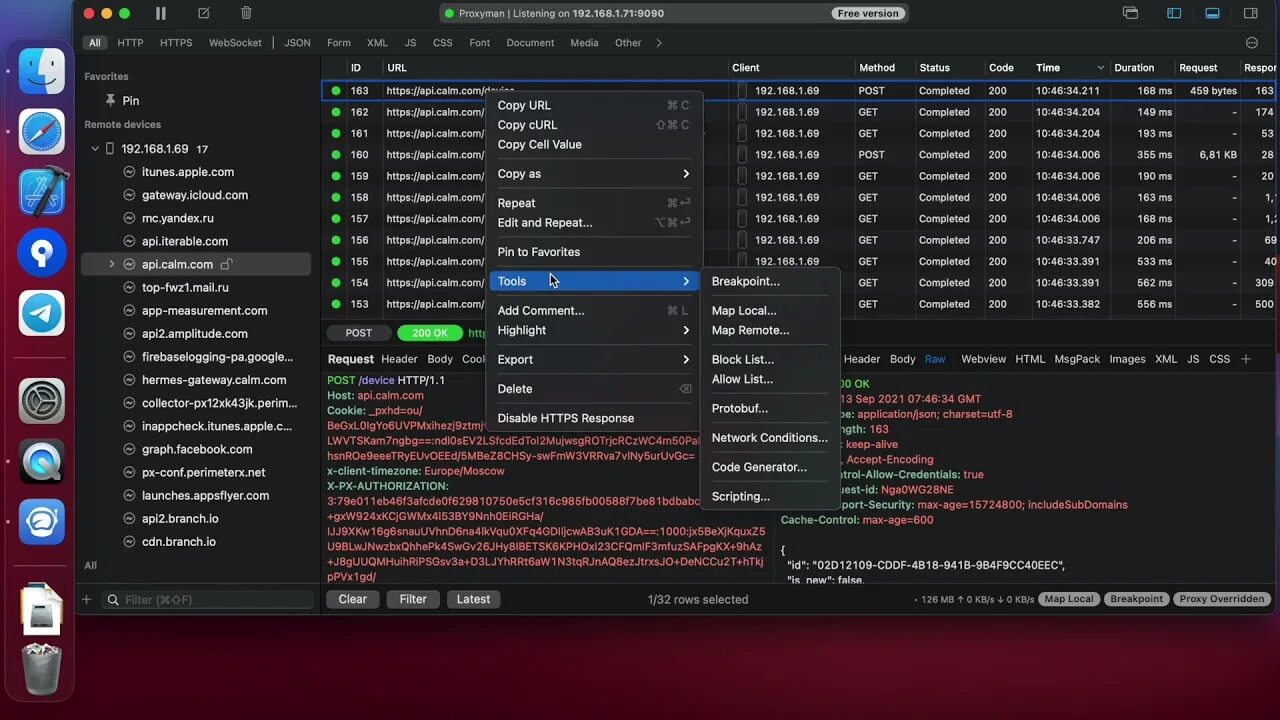The width and height of the screenshot is (1280, 720).
Task: Open request Header tab
Action: [x=399, y=359]
